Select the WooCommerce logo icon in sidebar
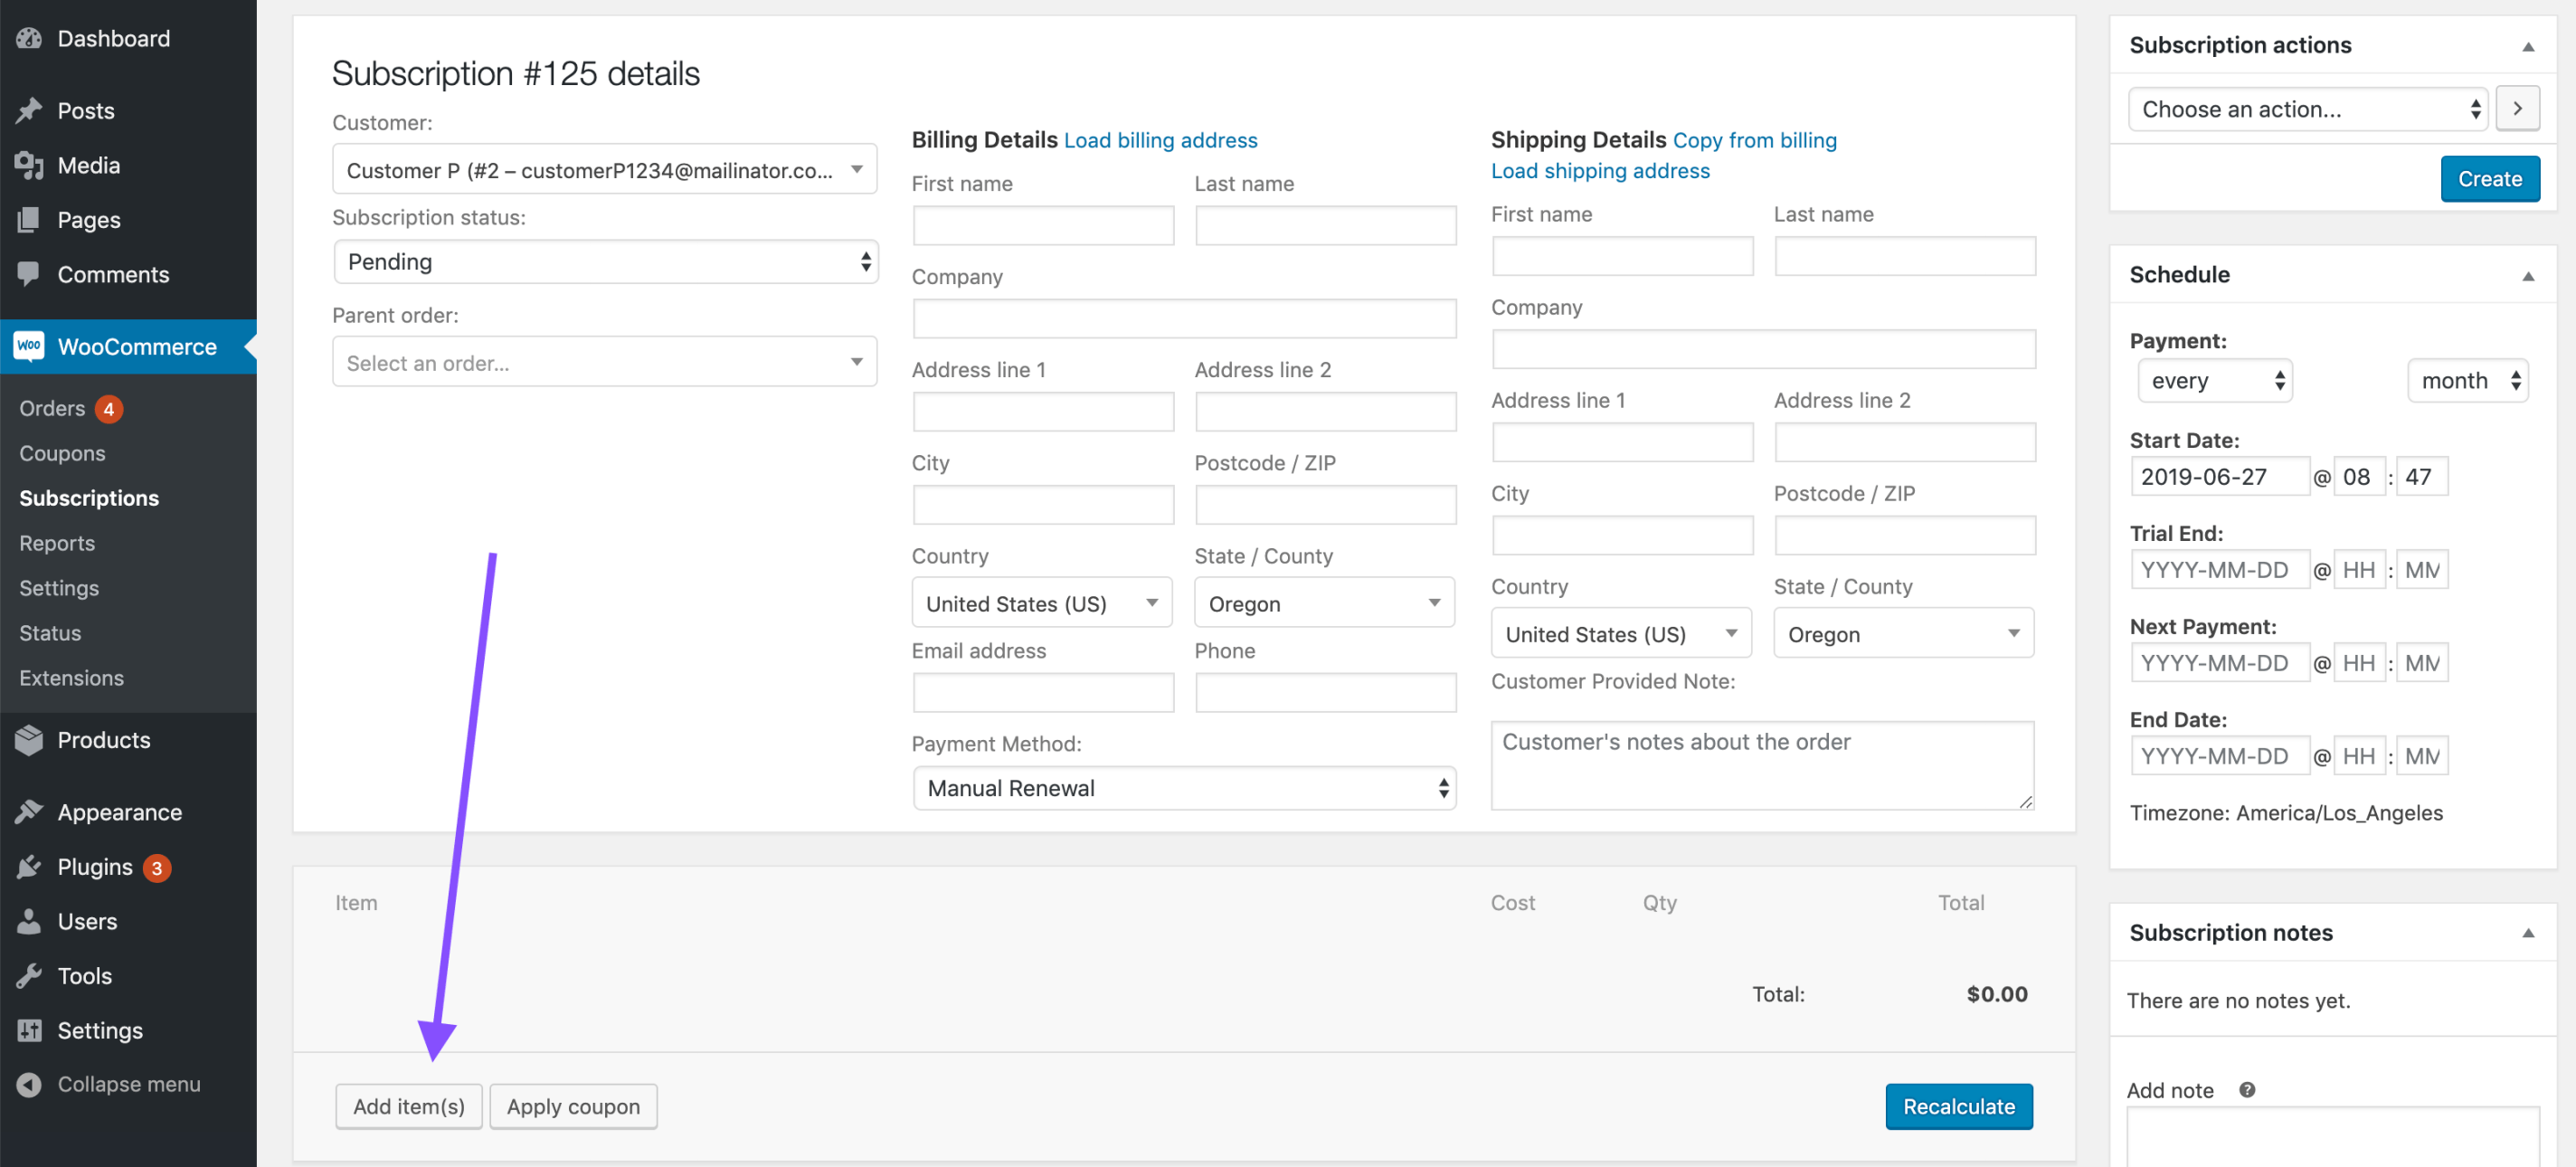The image size is (2576, 1167). point(28,346)
